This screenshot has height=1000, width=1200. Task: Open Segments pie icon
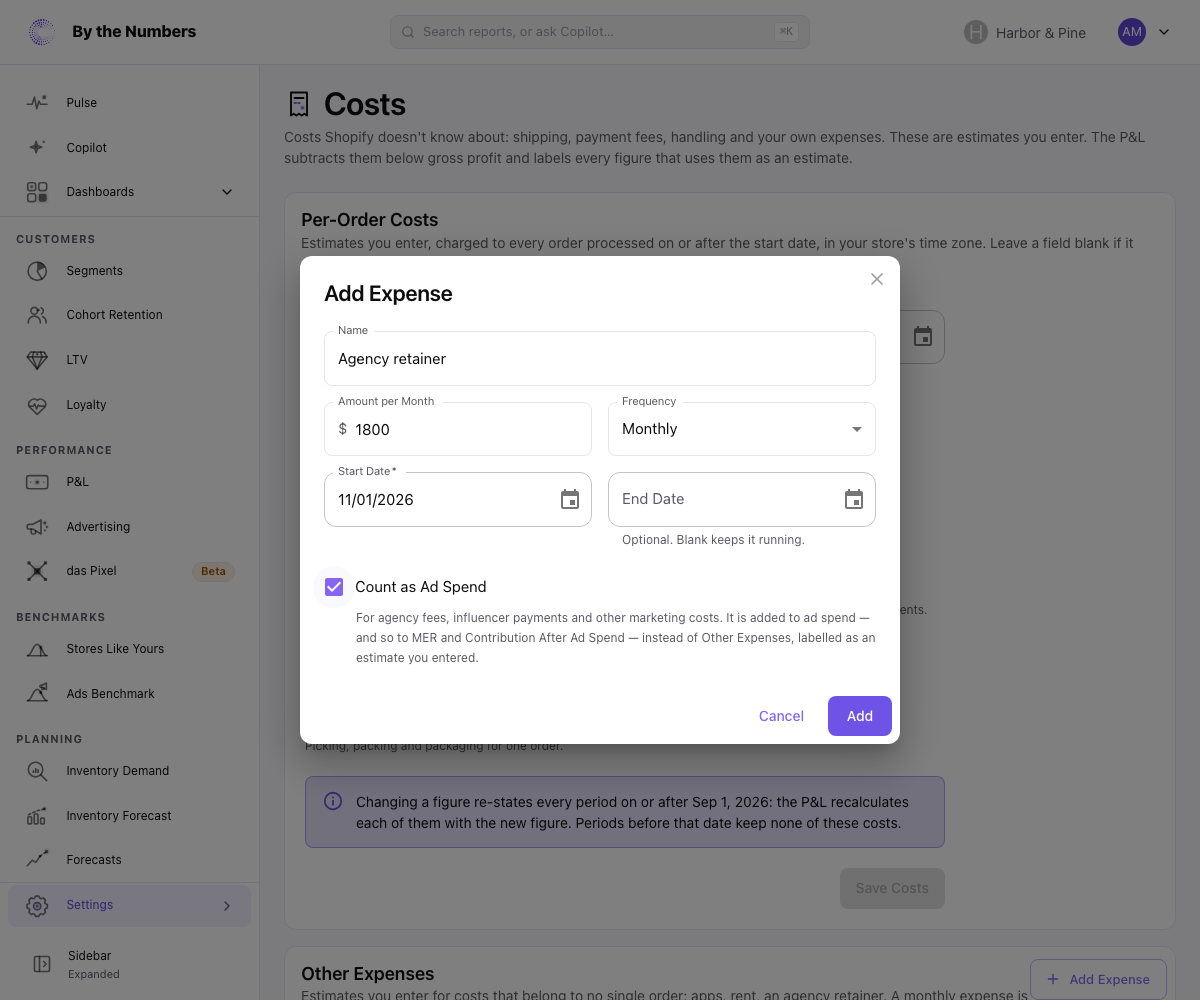37,271
